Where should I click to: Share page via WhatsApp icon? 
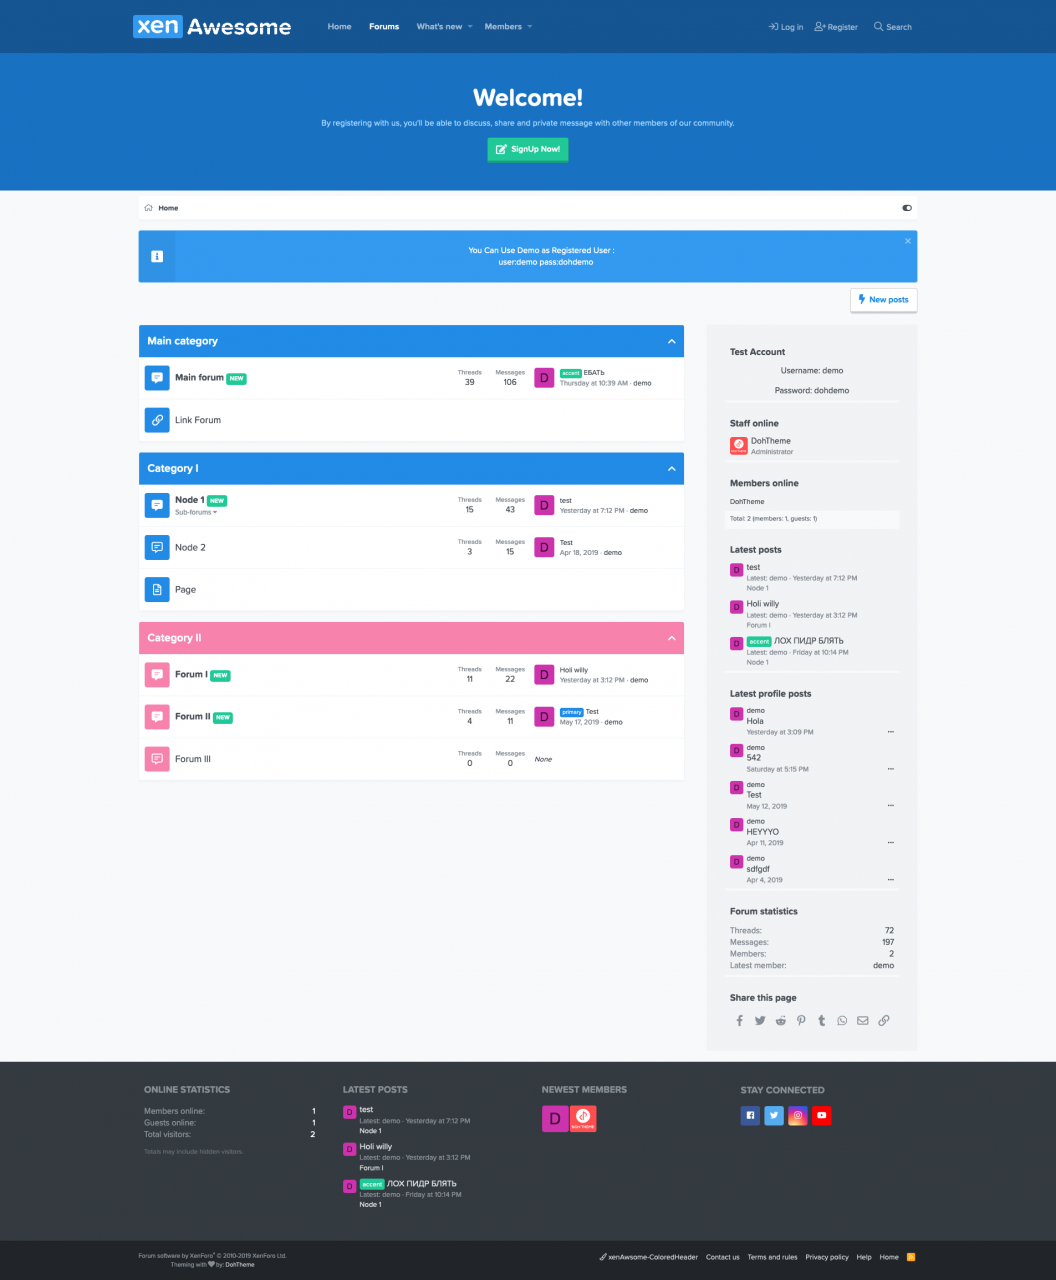click(842, 1021)
